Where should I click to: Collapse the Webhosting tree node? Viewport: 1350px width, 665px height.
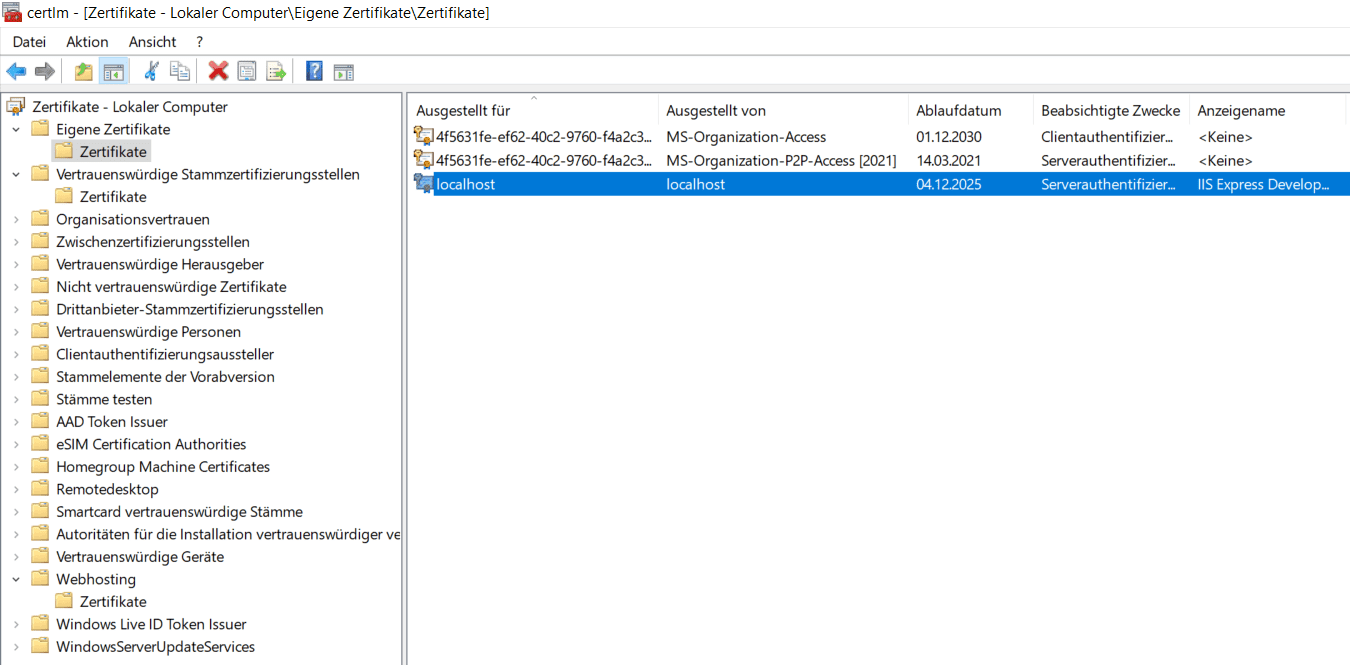[x=16, y=580]
